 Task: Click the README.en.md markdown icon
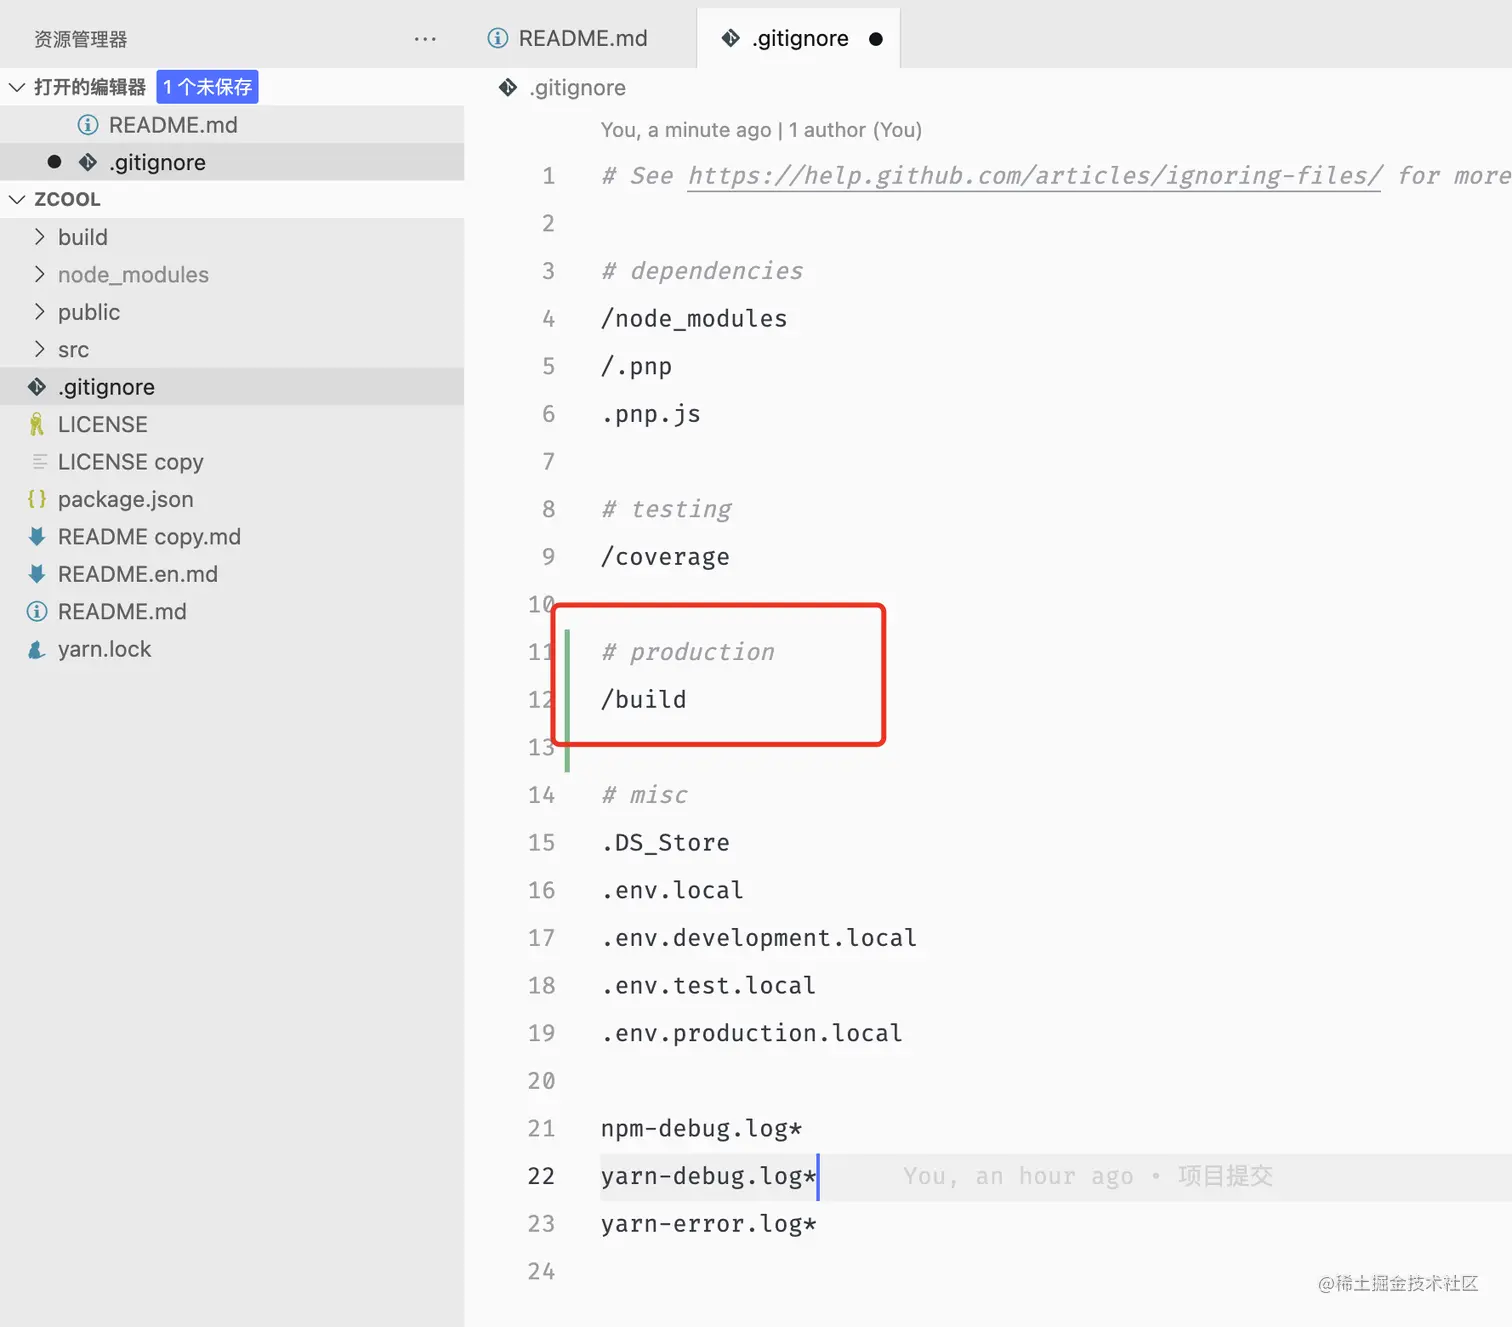click(37, 574)
